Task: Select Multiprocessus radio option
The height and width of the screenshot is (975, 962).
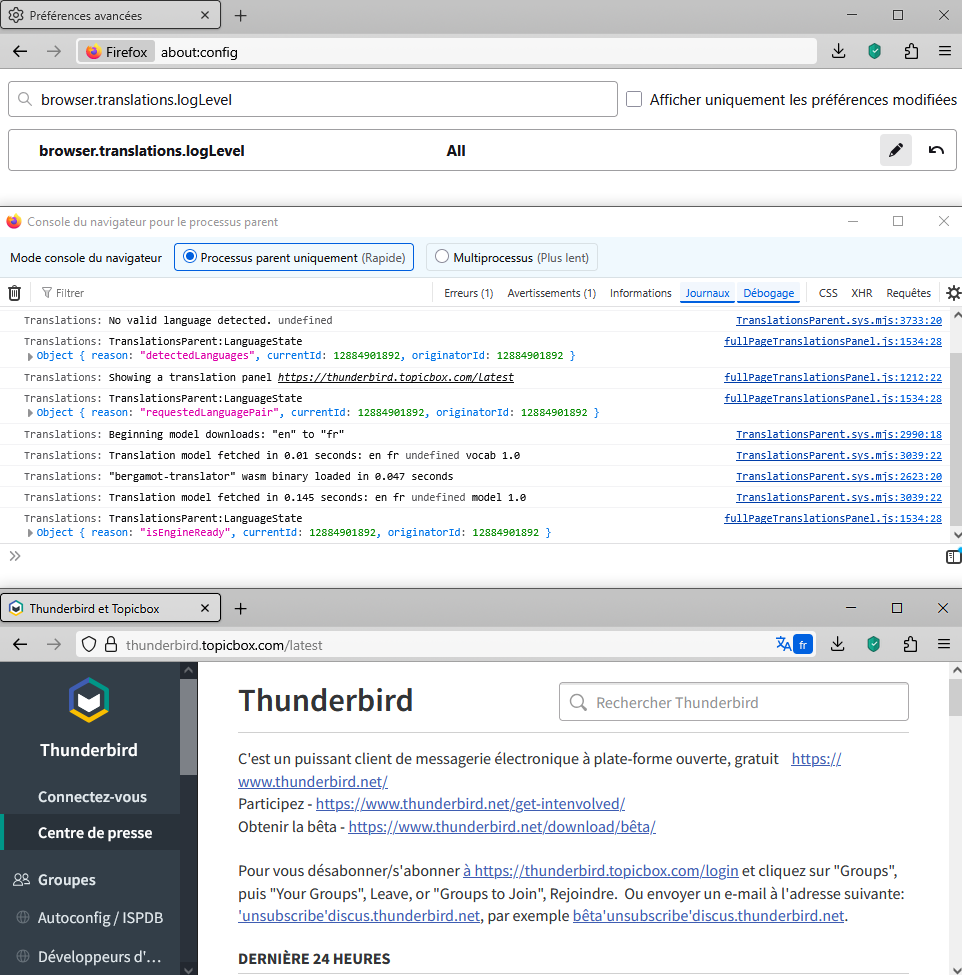Action: pyautogui.click(x=442, y=257)
